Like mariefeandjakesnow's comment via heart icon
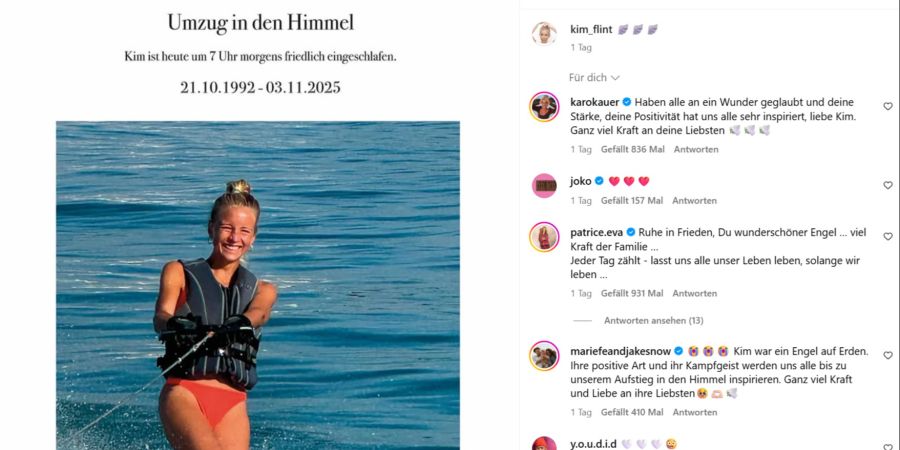Image resolution: width=900 pixels, height=450 pixels. (888, 355)
